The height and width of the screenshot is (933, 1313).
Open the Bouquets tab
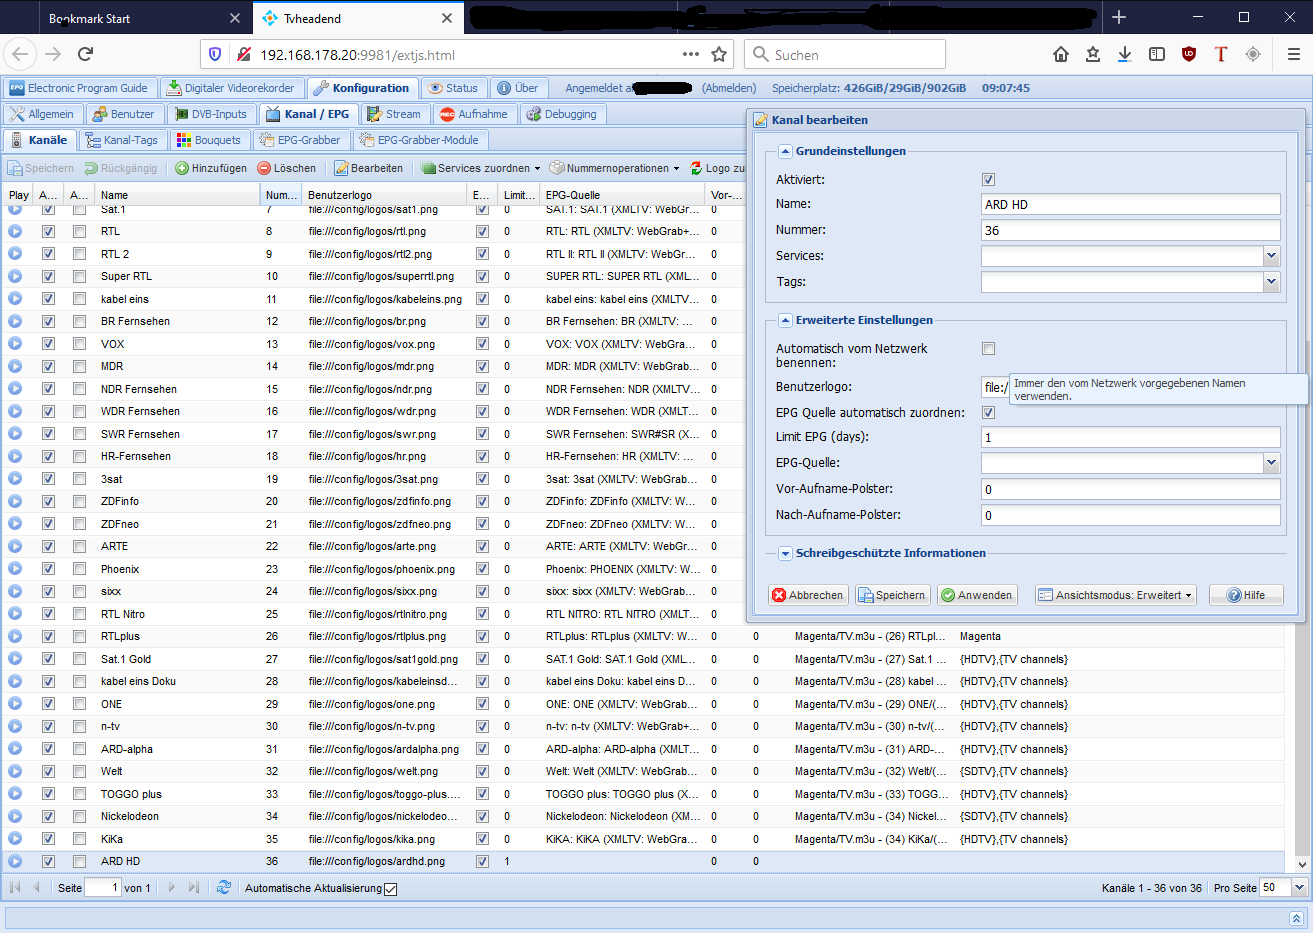coord(209,140)
